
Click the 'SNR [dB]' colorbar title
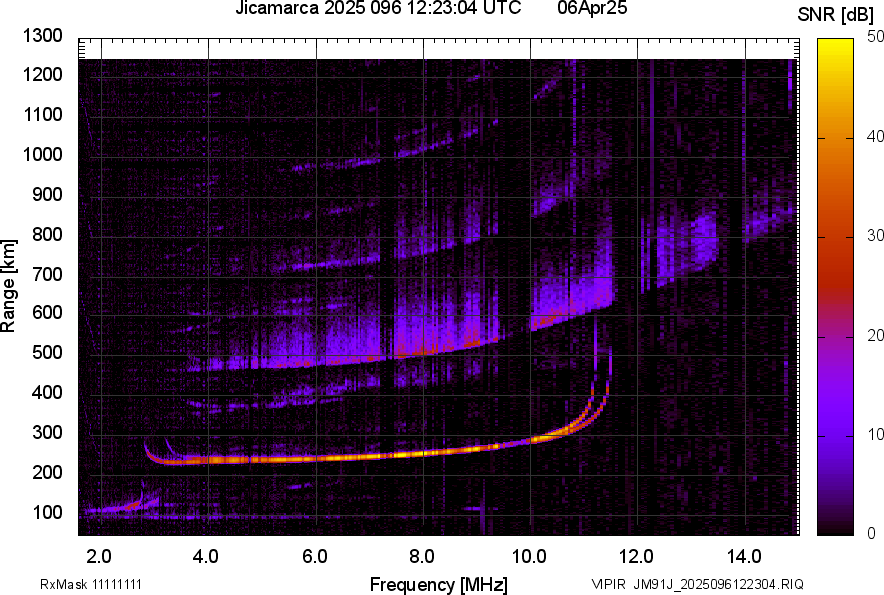[836, 15]
